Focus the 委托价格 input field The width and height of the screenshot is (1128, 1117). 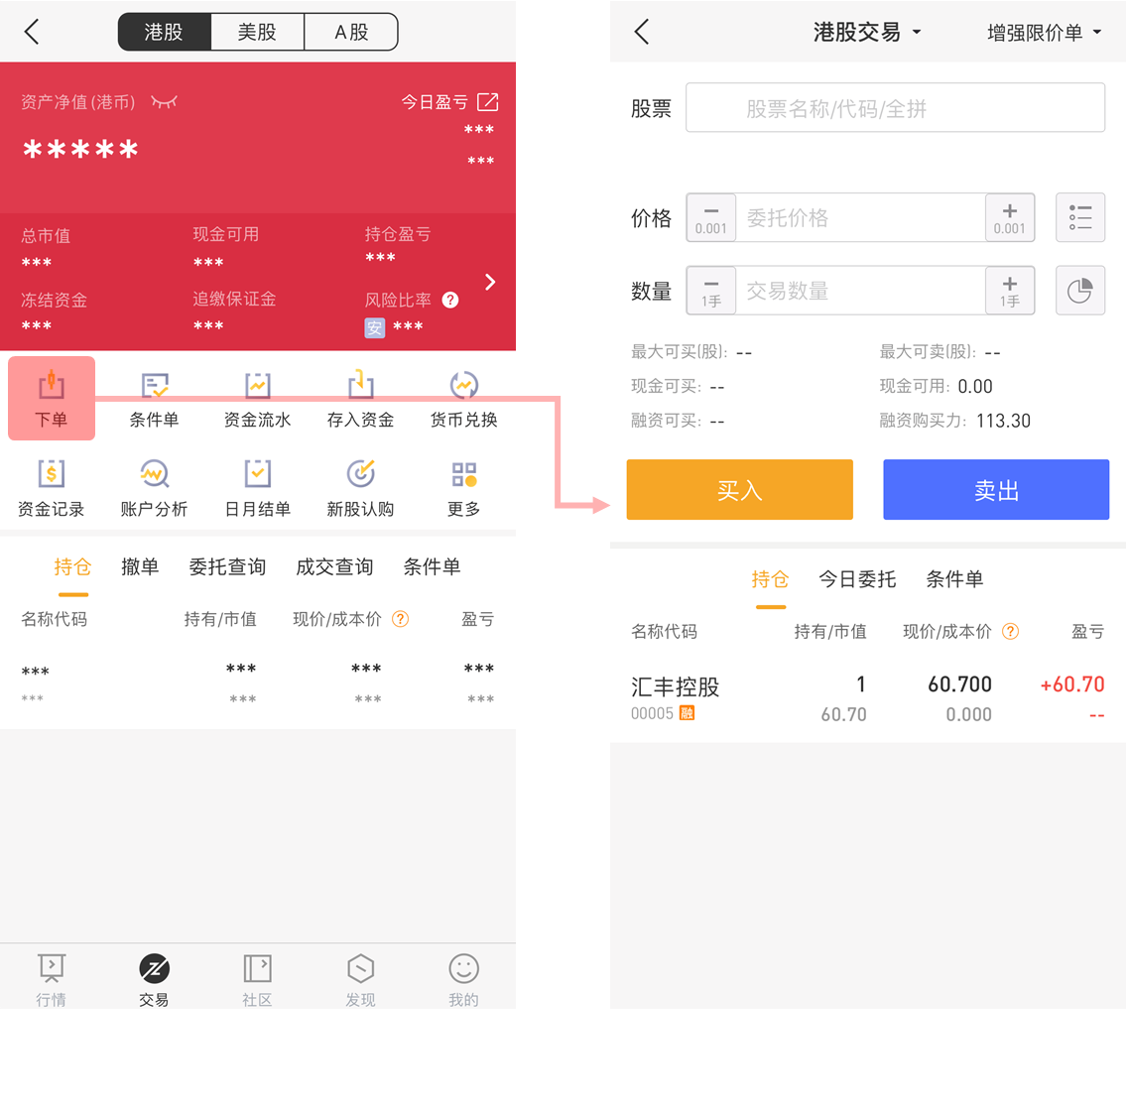pyautogui.click(x=860, y=217)
